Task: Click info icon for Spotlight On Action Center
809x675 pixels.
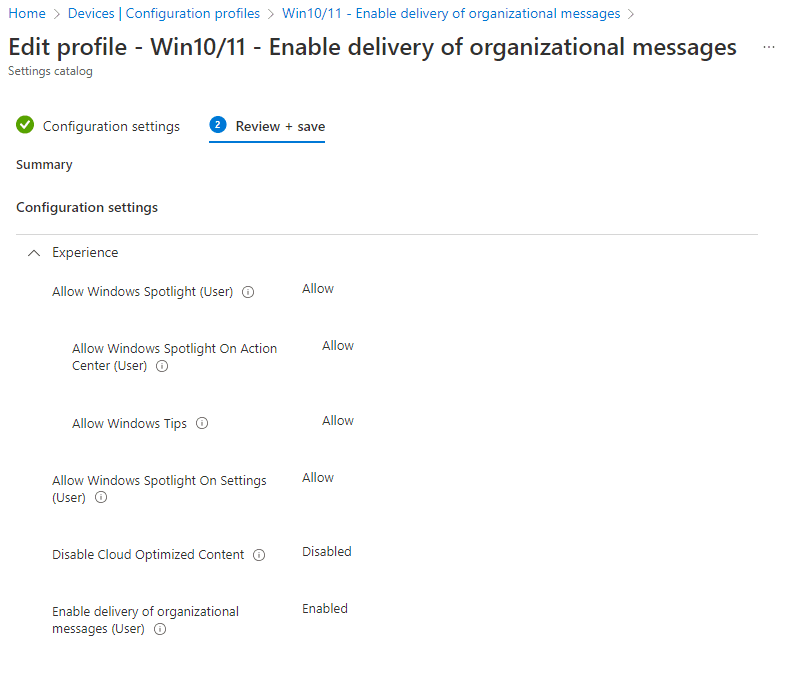Action: [163, 367]
